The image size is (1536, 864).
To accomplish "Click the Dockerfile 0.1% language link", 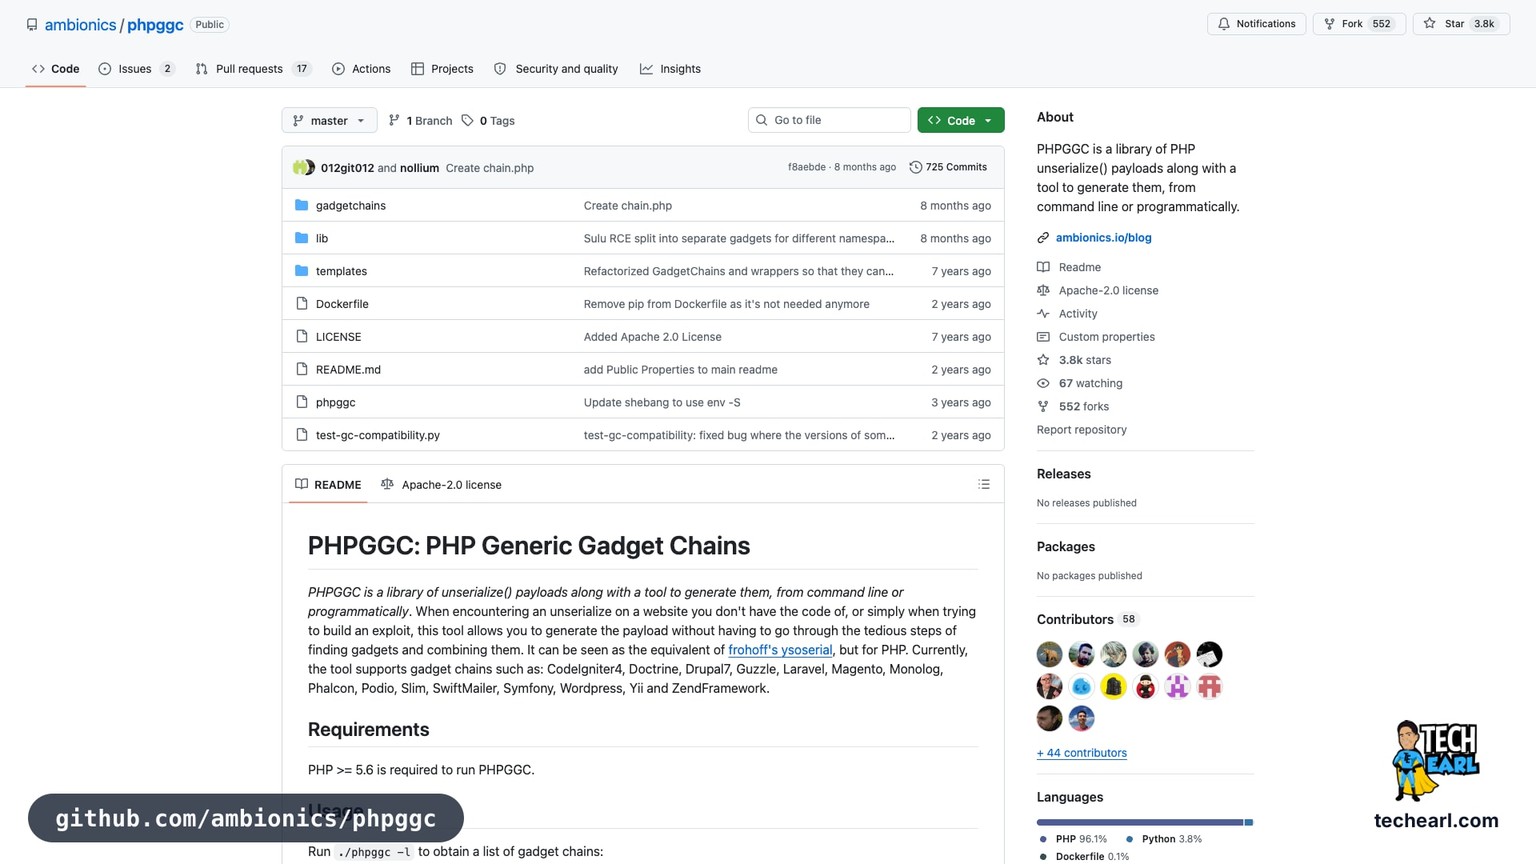I will point(1084,856).
